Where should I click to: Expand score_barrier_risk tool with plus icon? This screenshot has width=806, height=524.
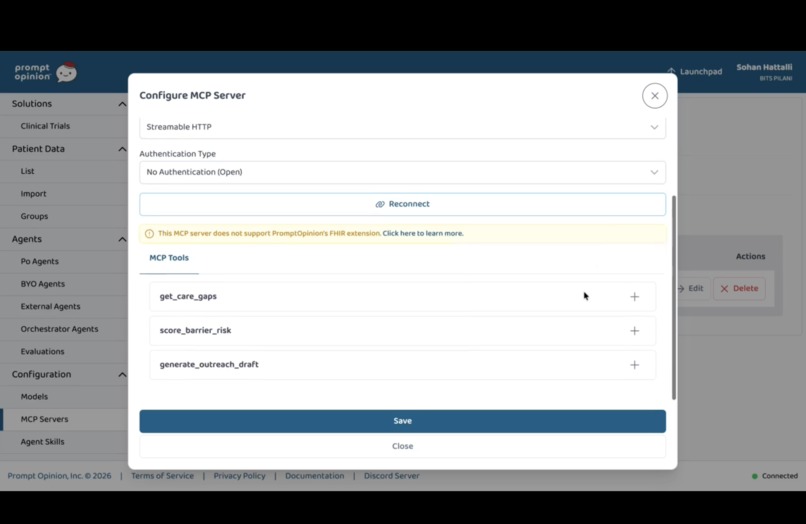[634, 331]
